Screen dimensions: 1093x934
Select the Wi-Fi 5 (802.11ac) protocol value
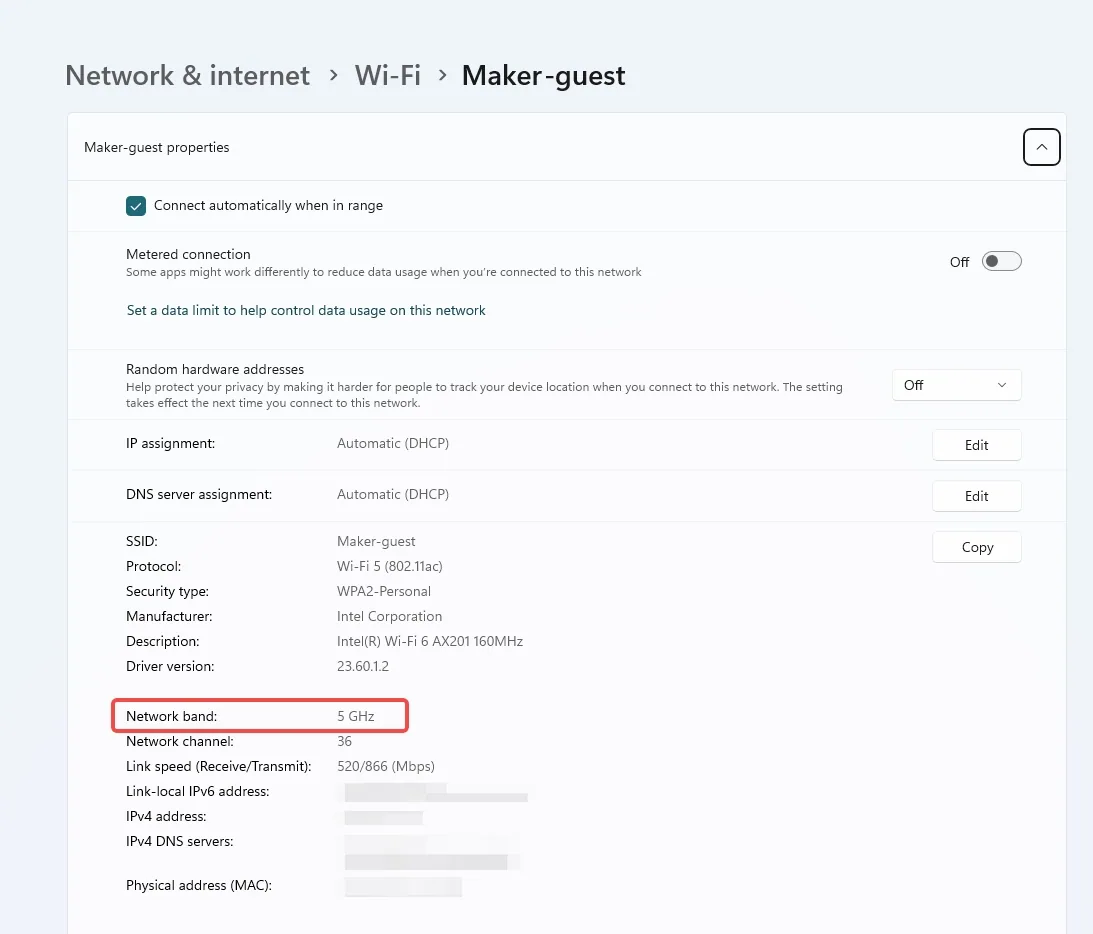tap(390, 566)
